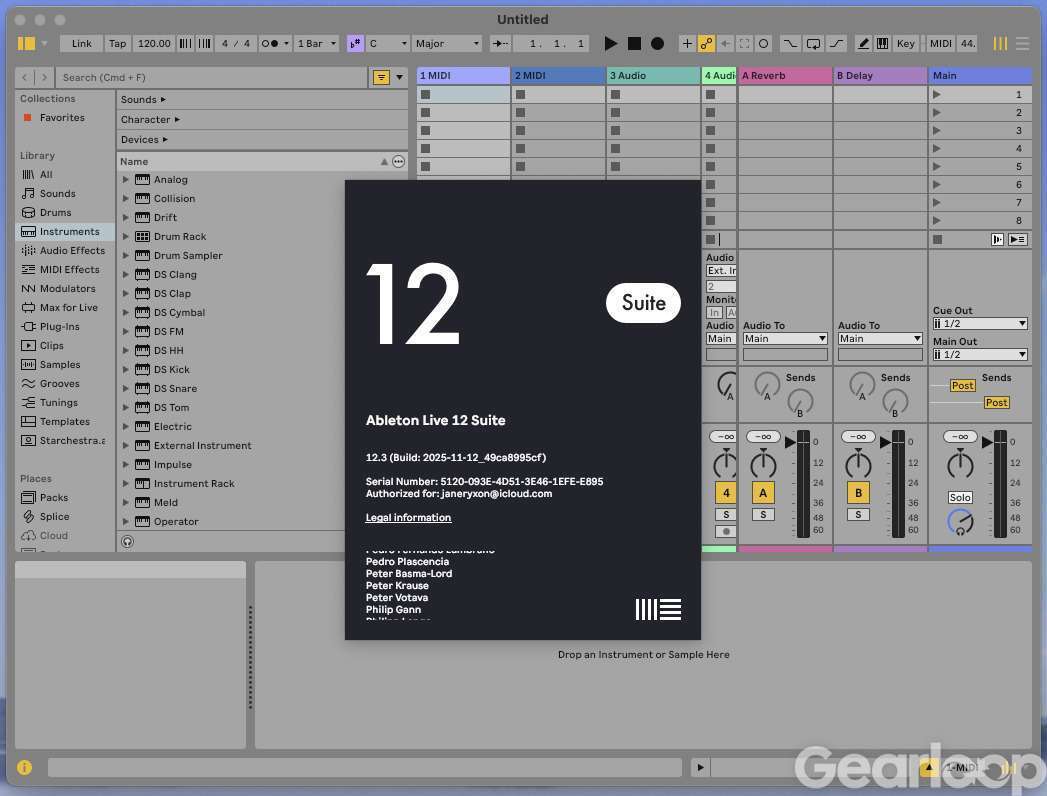Expand the Drum Rack instrument folder

click(126, 237)
